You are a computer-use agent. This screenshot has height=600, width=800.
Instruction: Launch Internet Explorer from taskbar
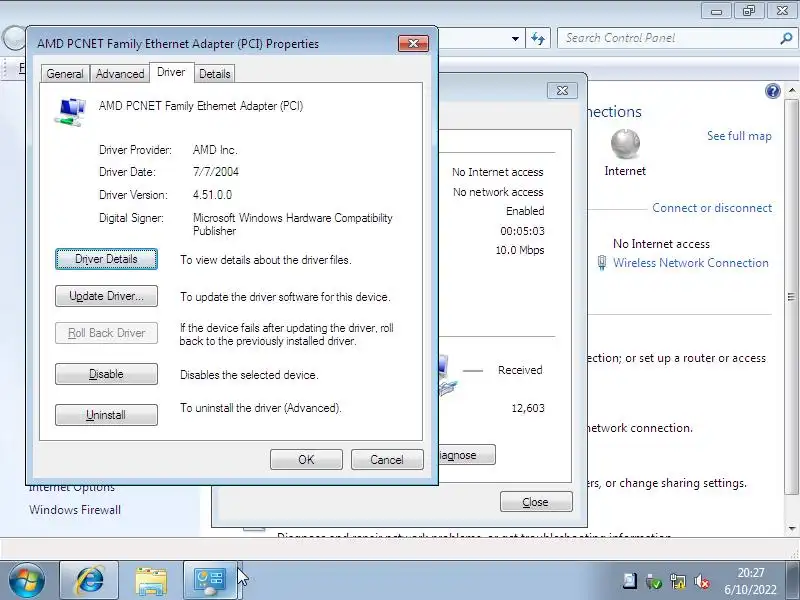coord(89,580)
